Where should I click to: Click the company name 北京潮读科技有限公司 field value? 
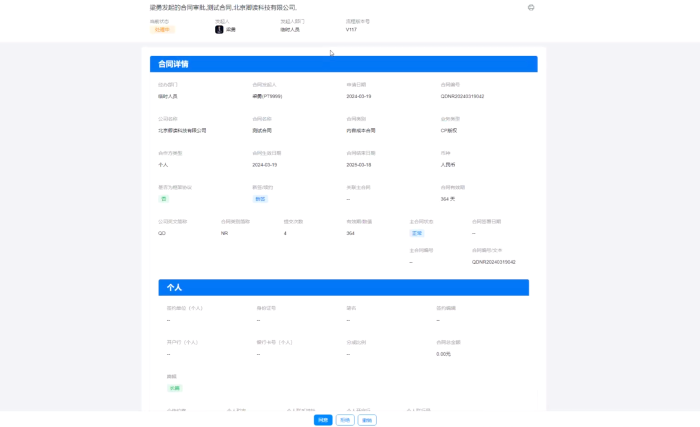(182, 130)
